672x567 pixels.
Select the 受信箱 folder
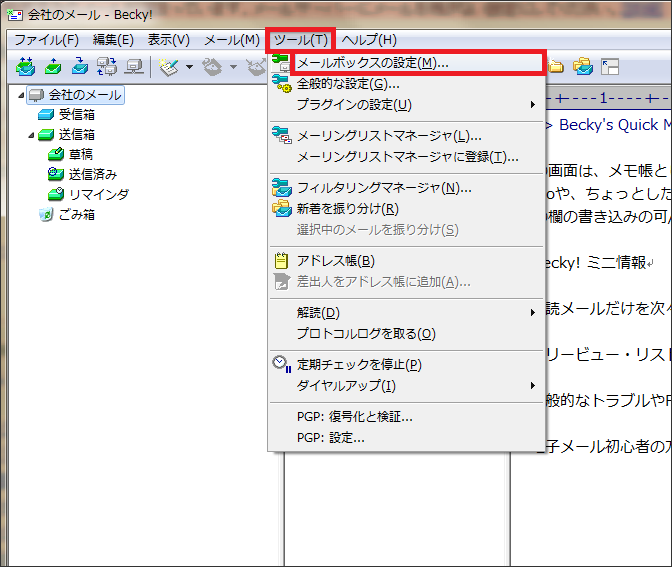click(76, 114)
